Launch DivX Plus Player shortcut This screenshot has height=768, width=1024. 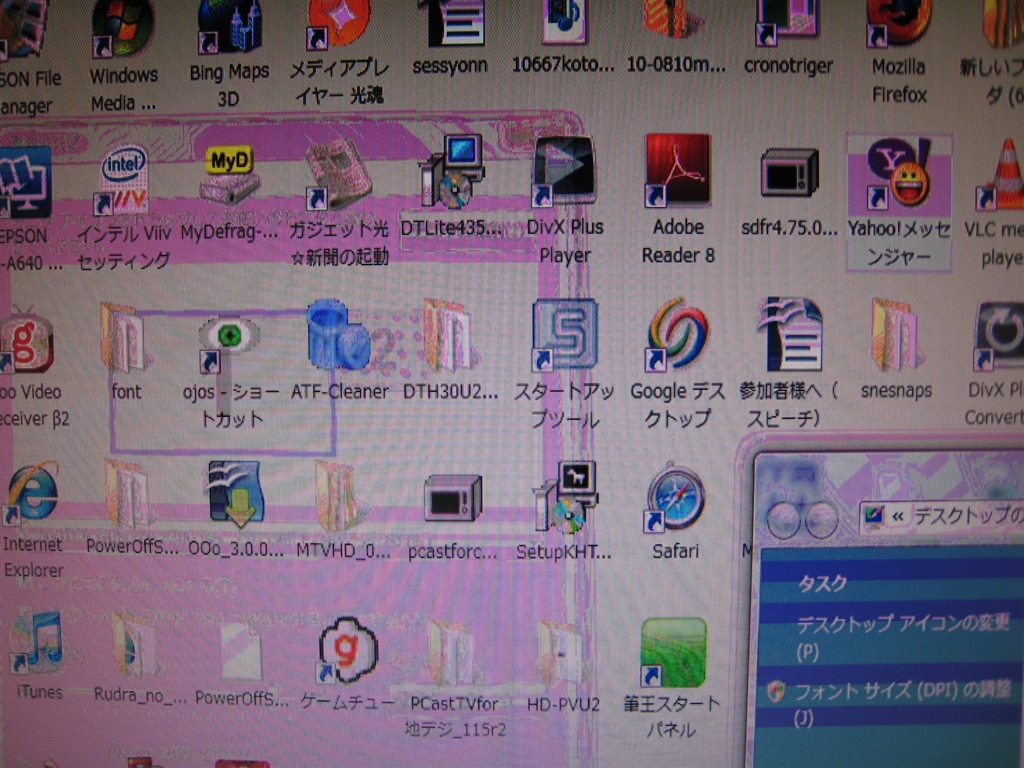563,171
